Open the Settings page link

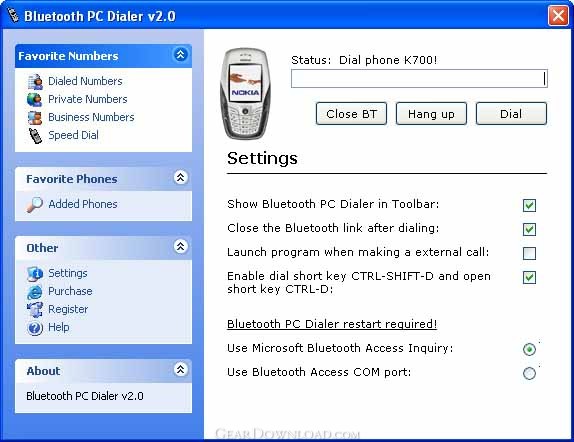pos(68,273)
